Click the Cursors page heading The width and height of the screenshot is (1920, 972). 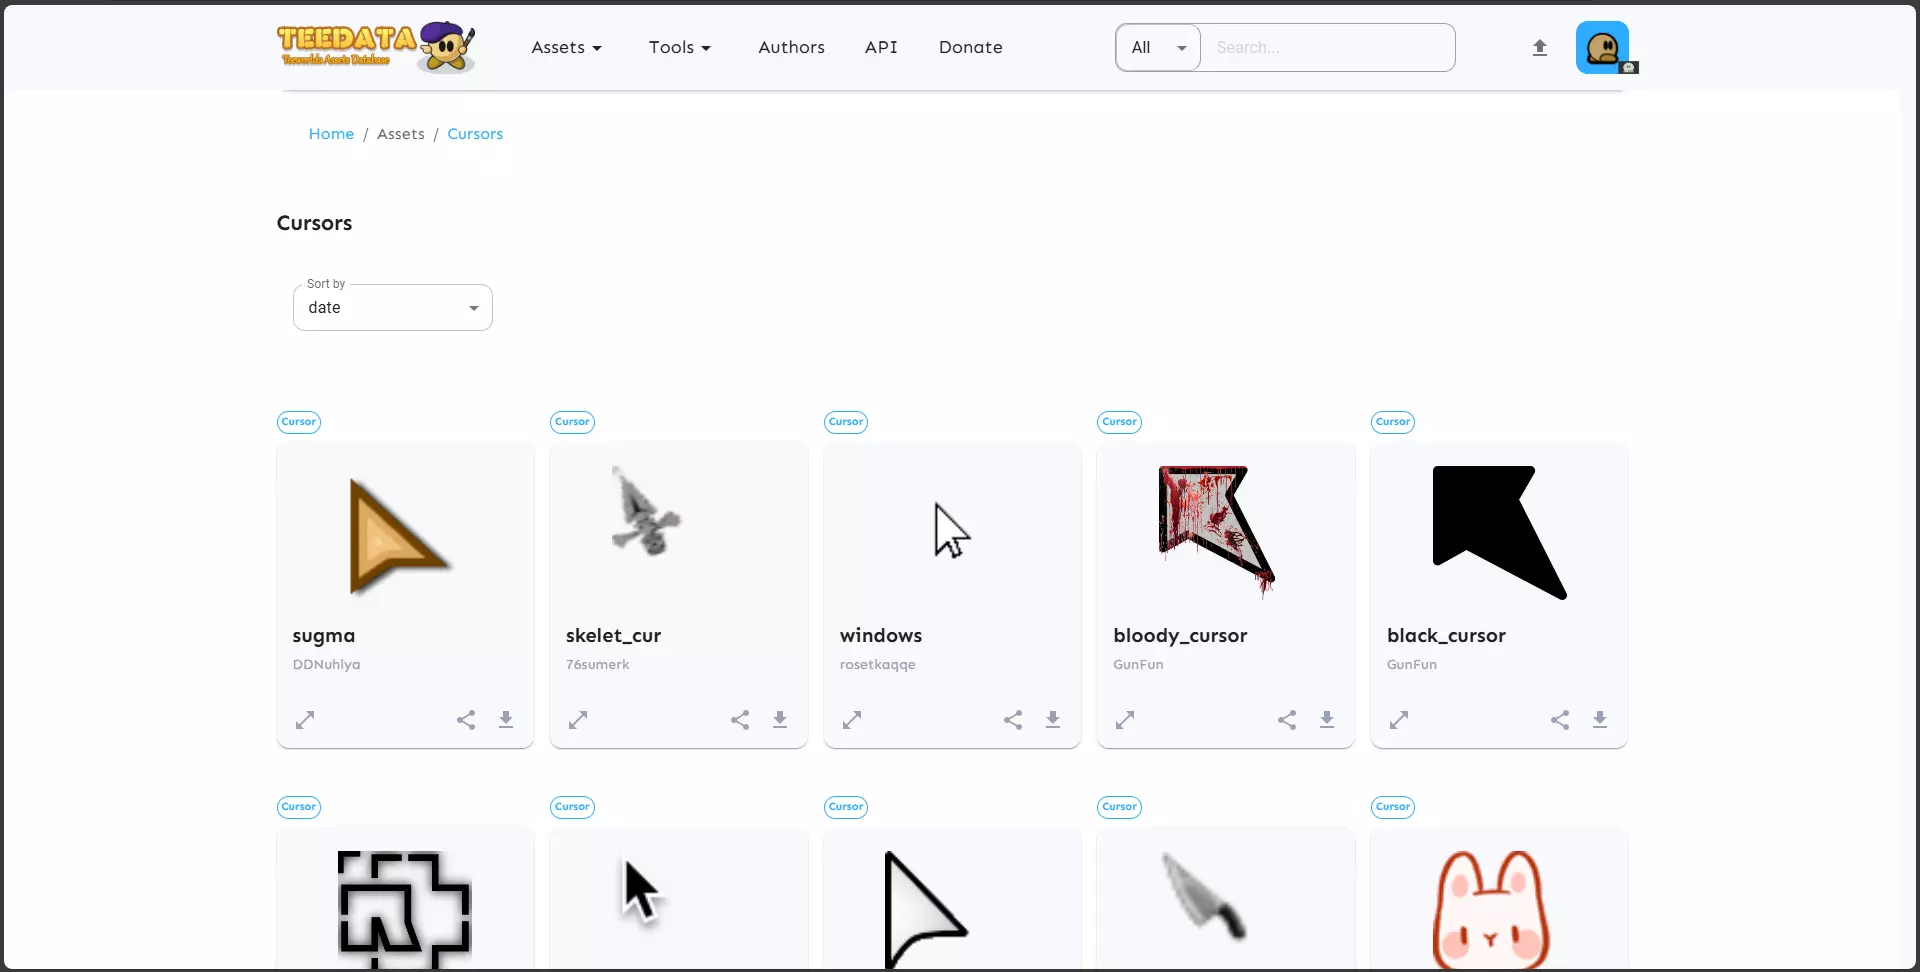[x=314, y=223]
